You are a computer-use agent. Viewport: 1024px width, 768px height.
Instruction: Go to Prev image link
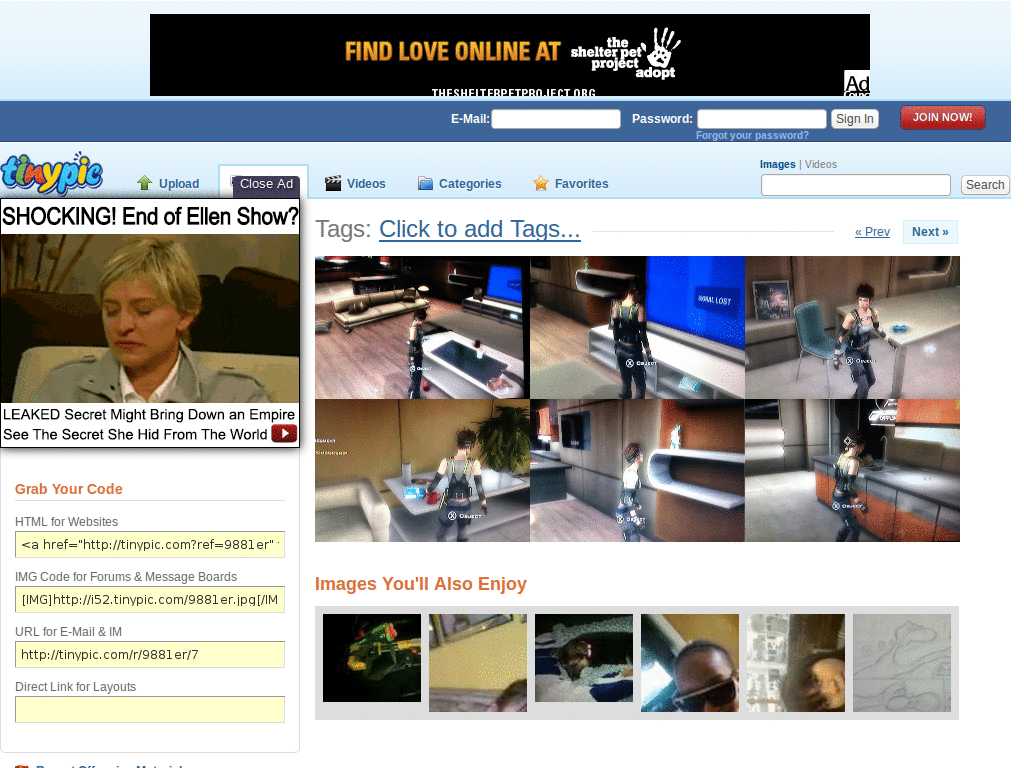[872, 232]
